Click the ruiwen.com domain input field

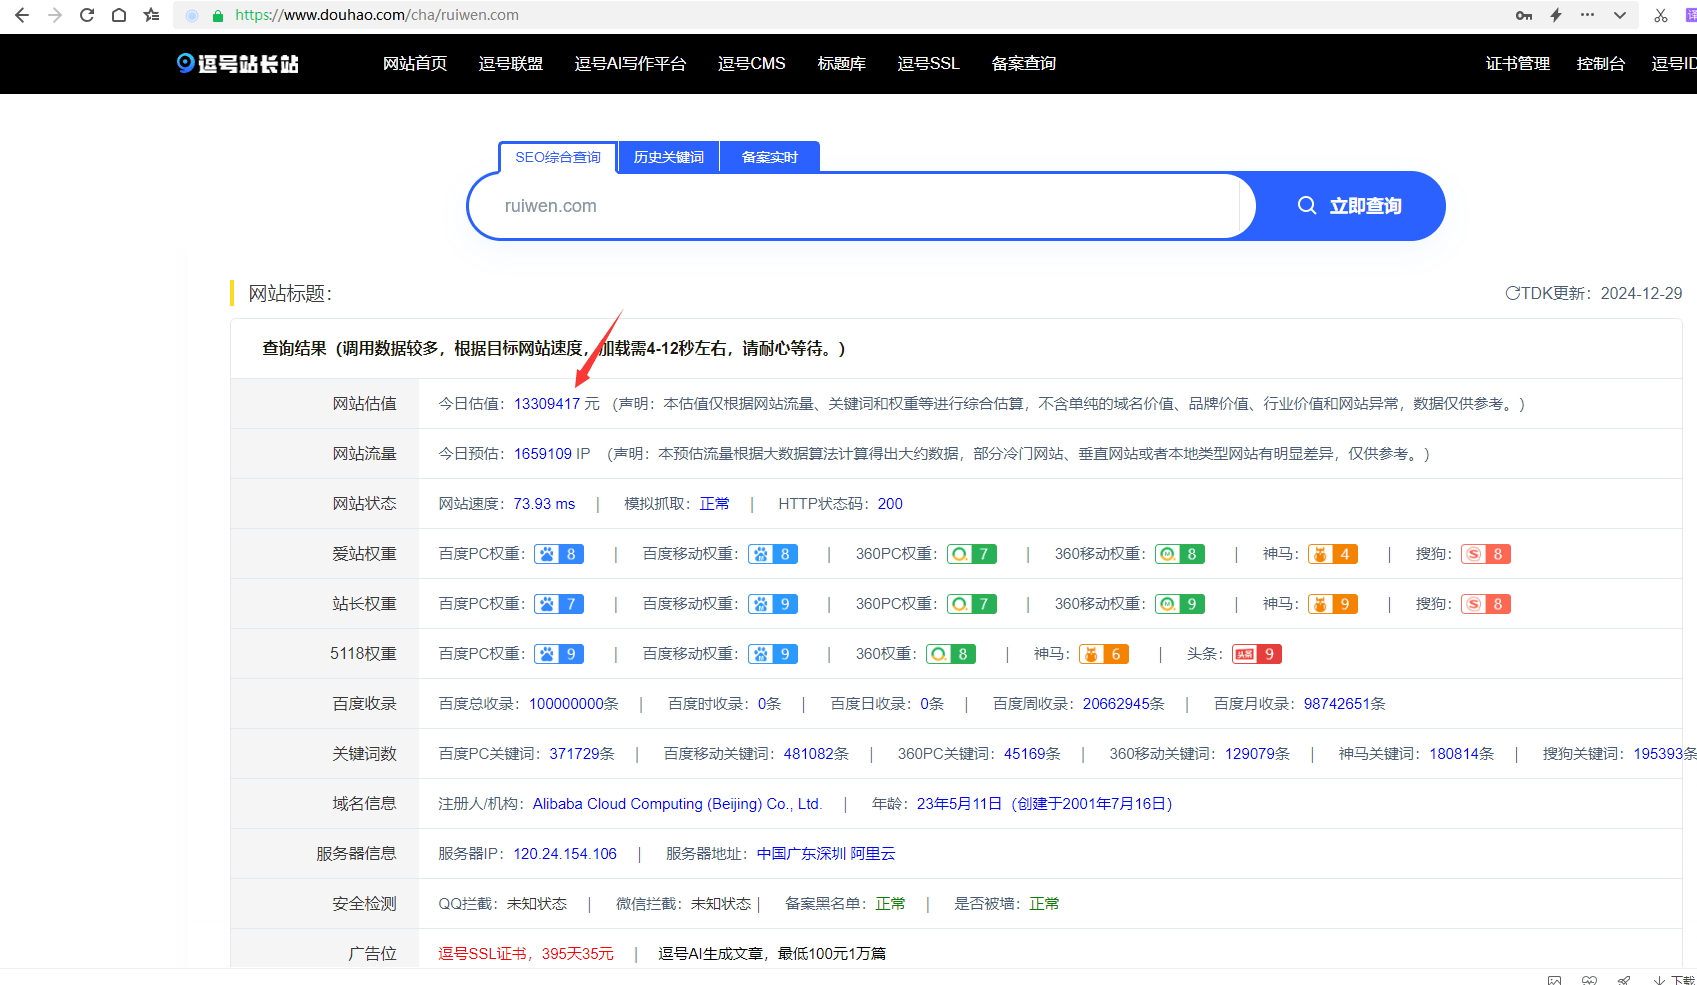861,206
